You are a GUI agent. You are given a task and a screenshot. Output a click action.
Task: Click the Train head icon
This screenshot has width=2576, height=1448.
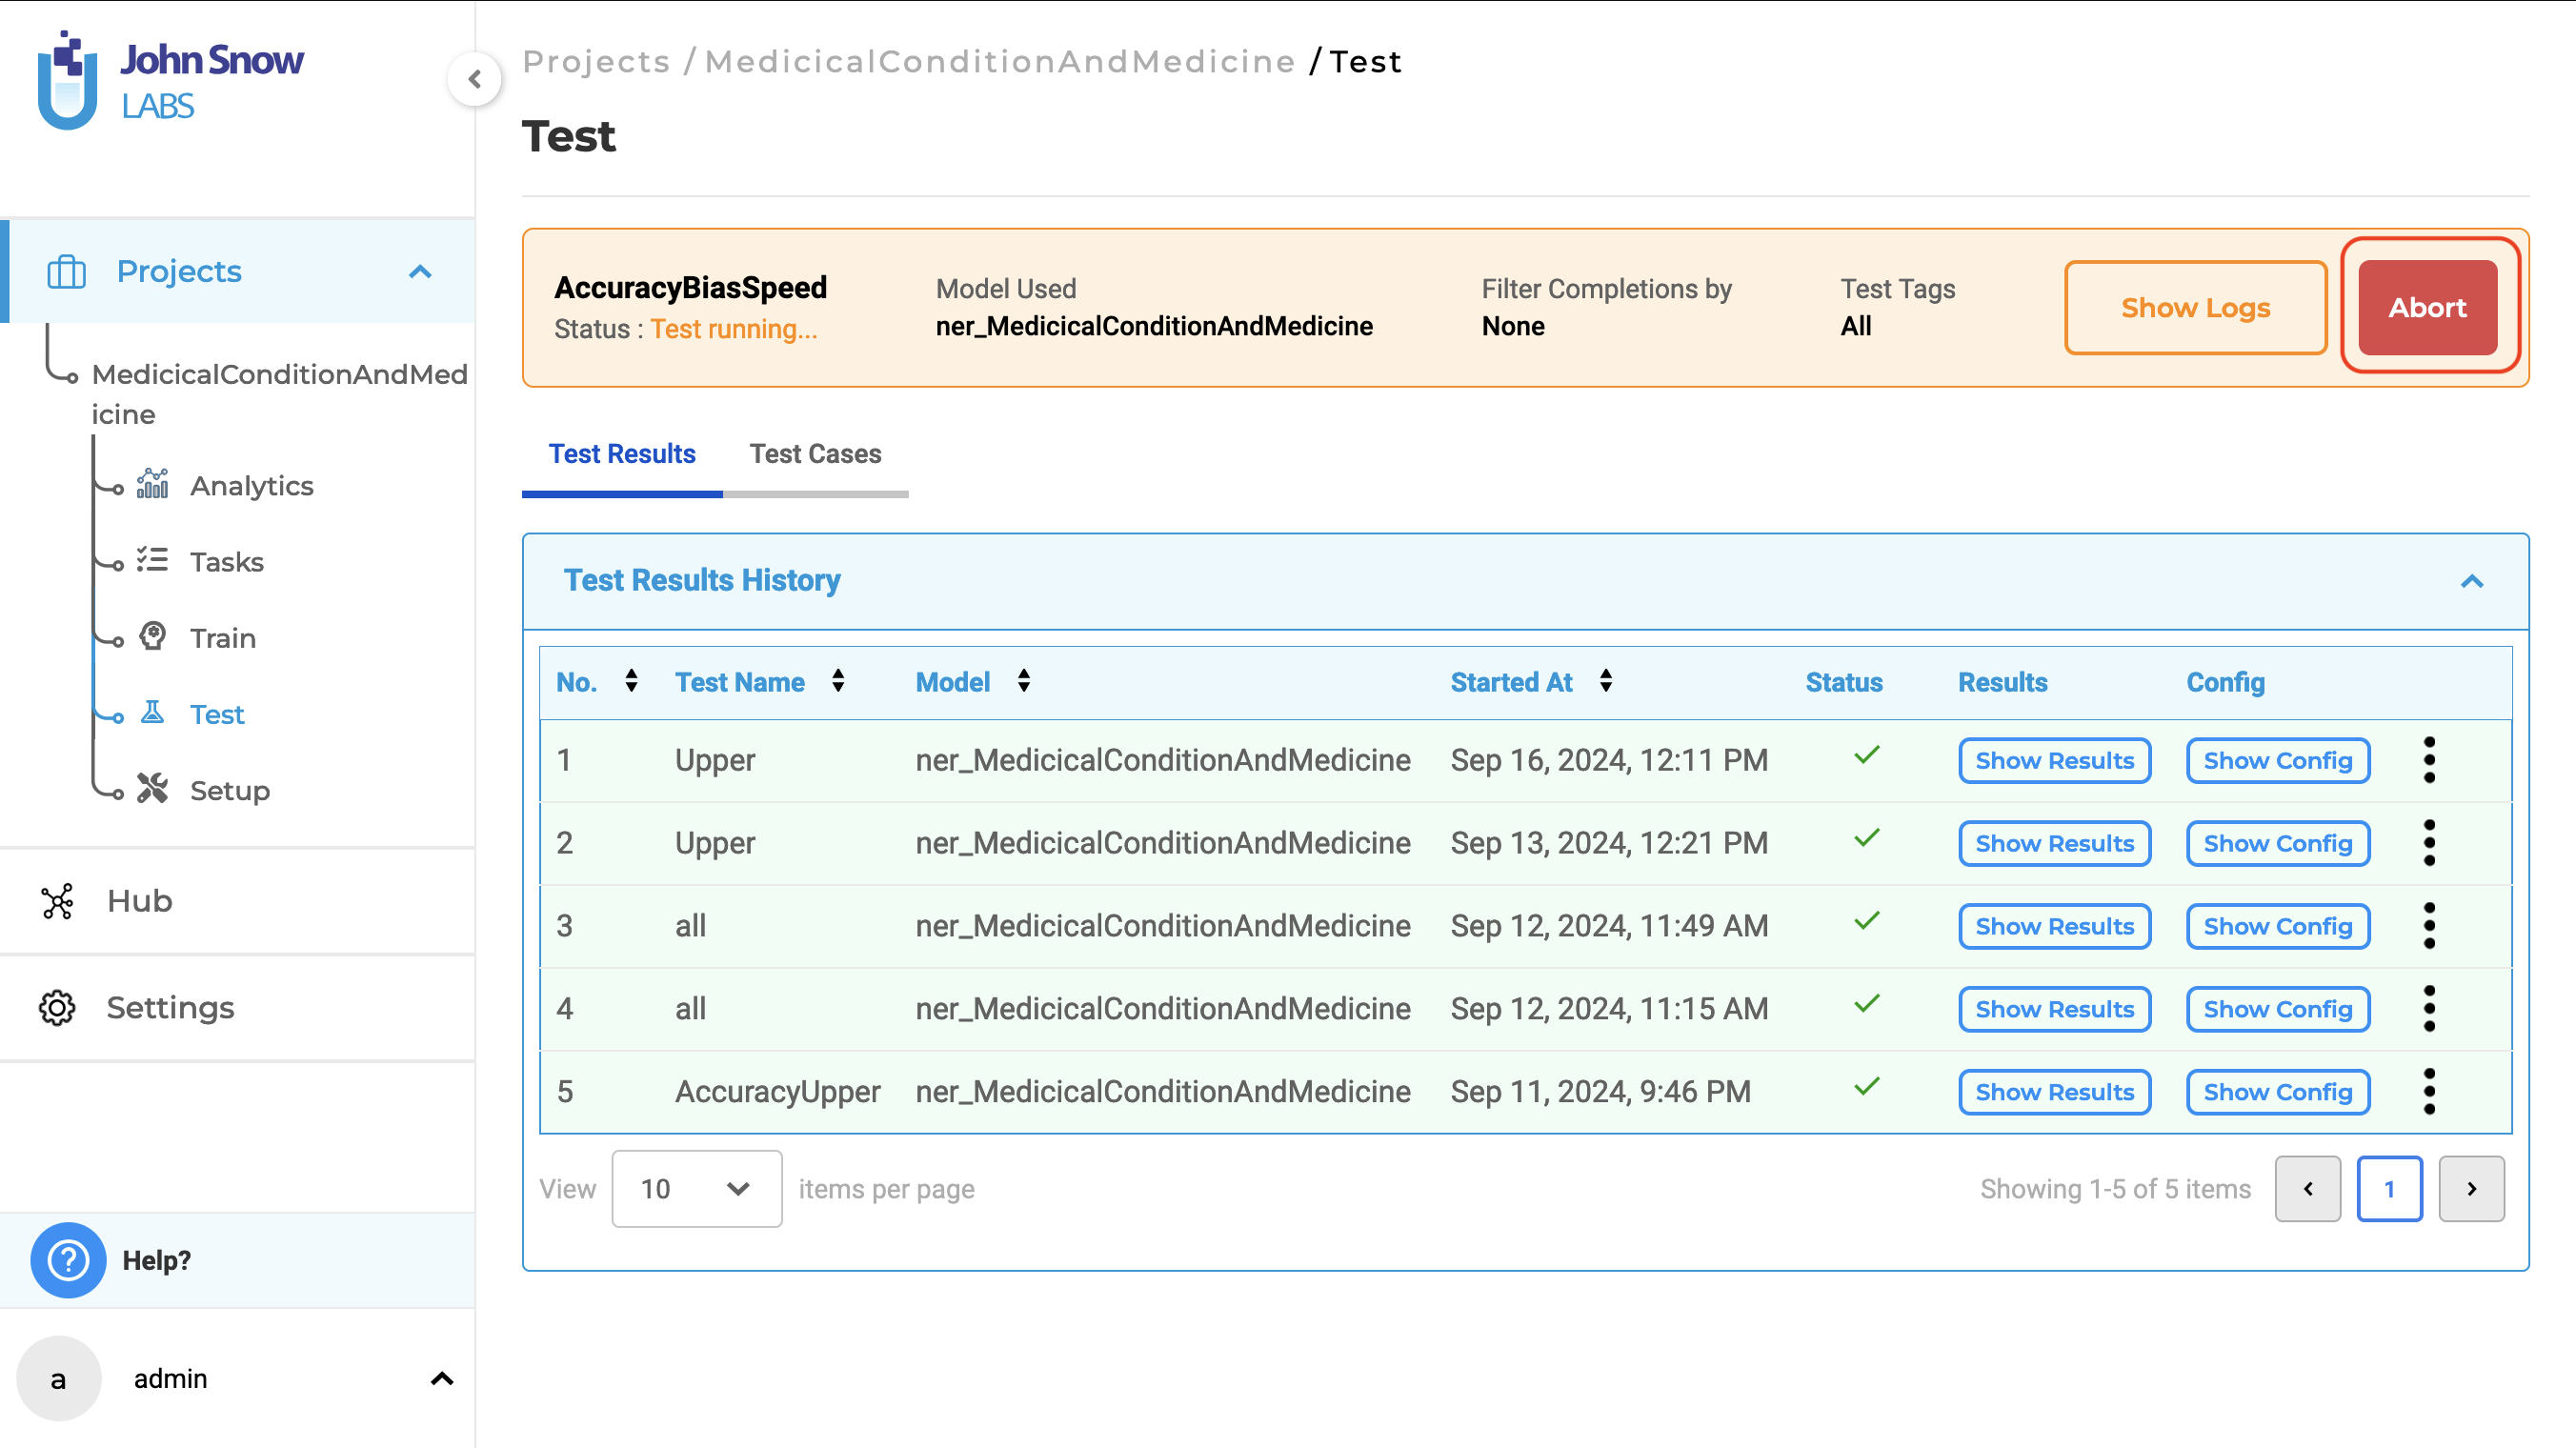click(153, 636)
